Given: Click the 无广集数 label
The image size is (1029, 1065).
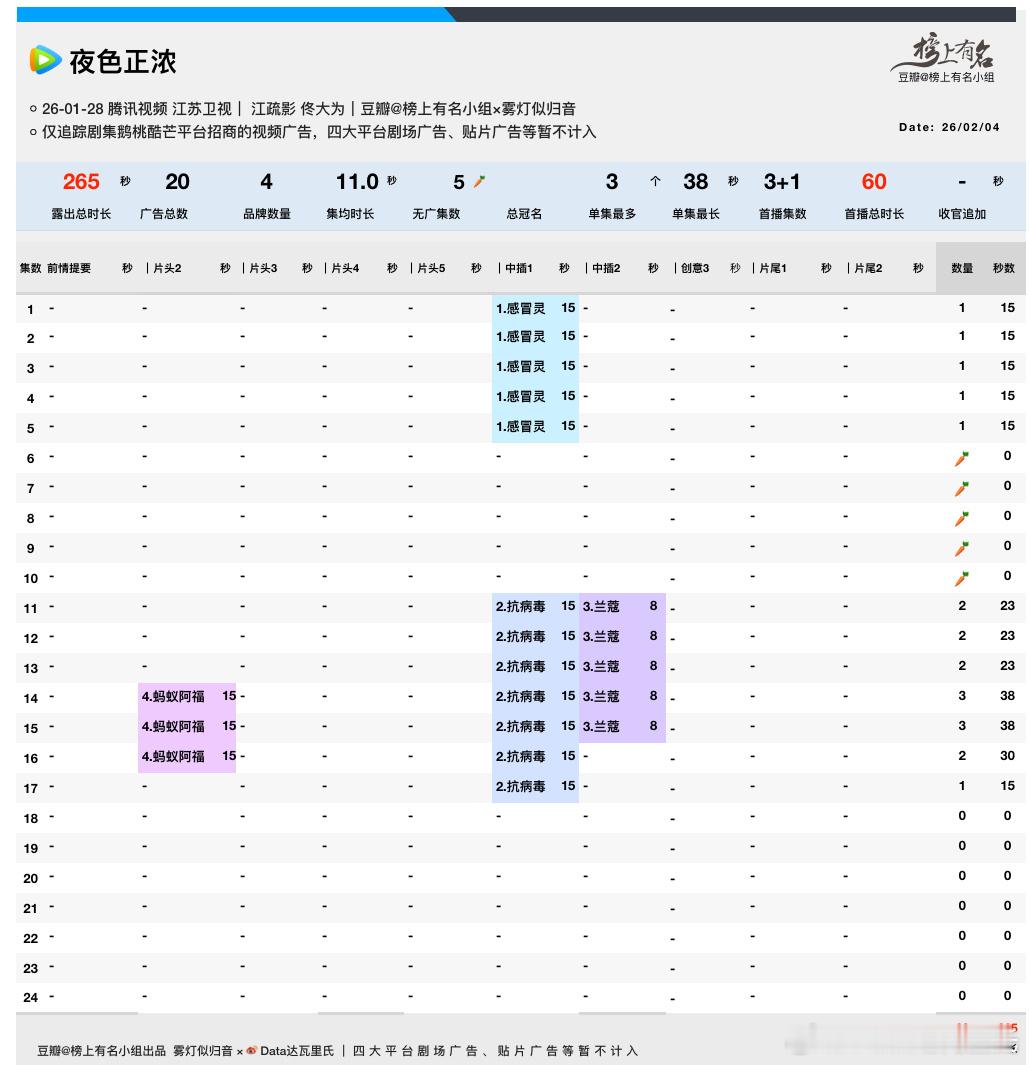Looking at the screenshot, I should point(436,214).
